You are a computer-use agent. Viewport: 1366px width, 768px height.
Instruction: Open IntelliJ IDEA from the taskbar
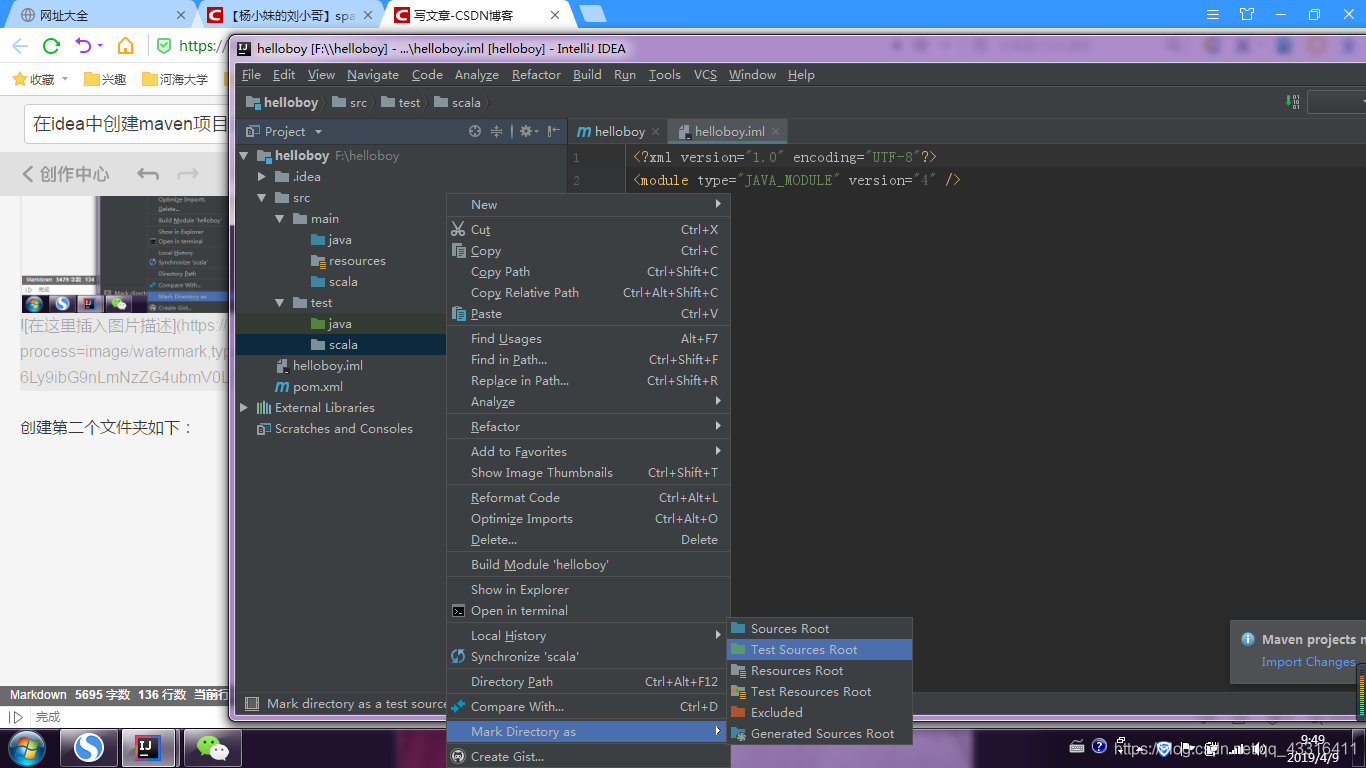[148, 747]
